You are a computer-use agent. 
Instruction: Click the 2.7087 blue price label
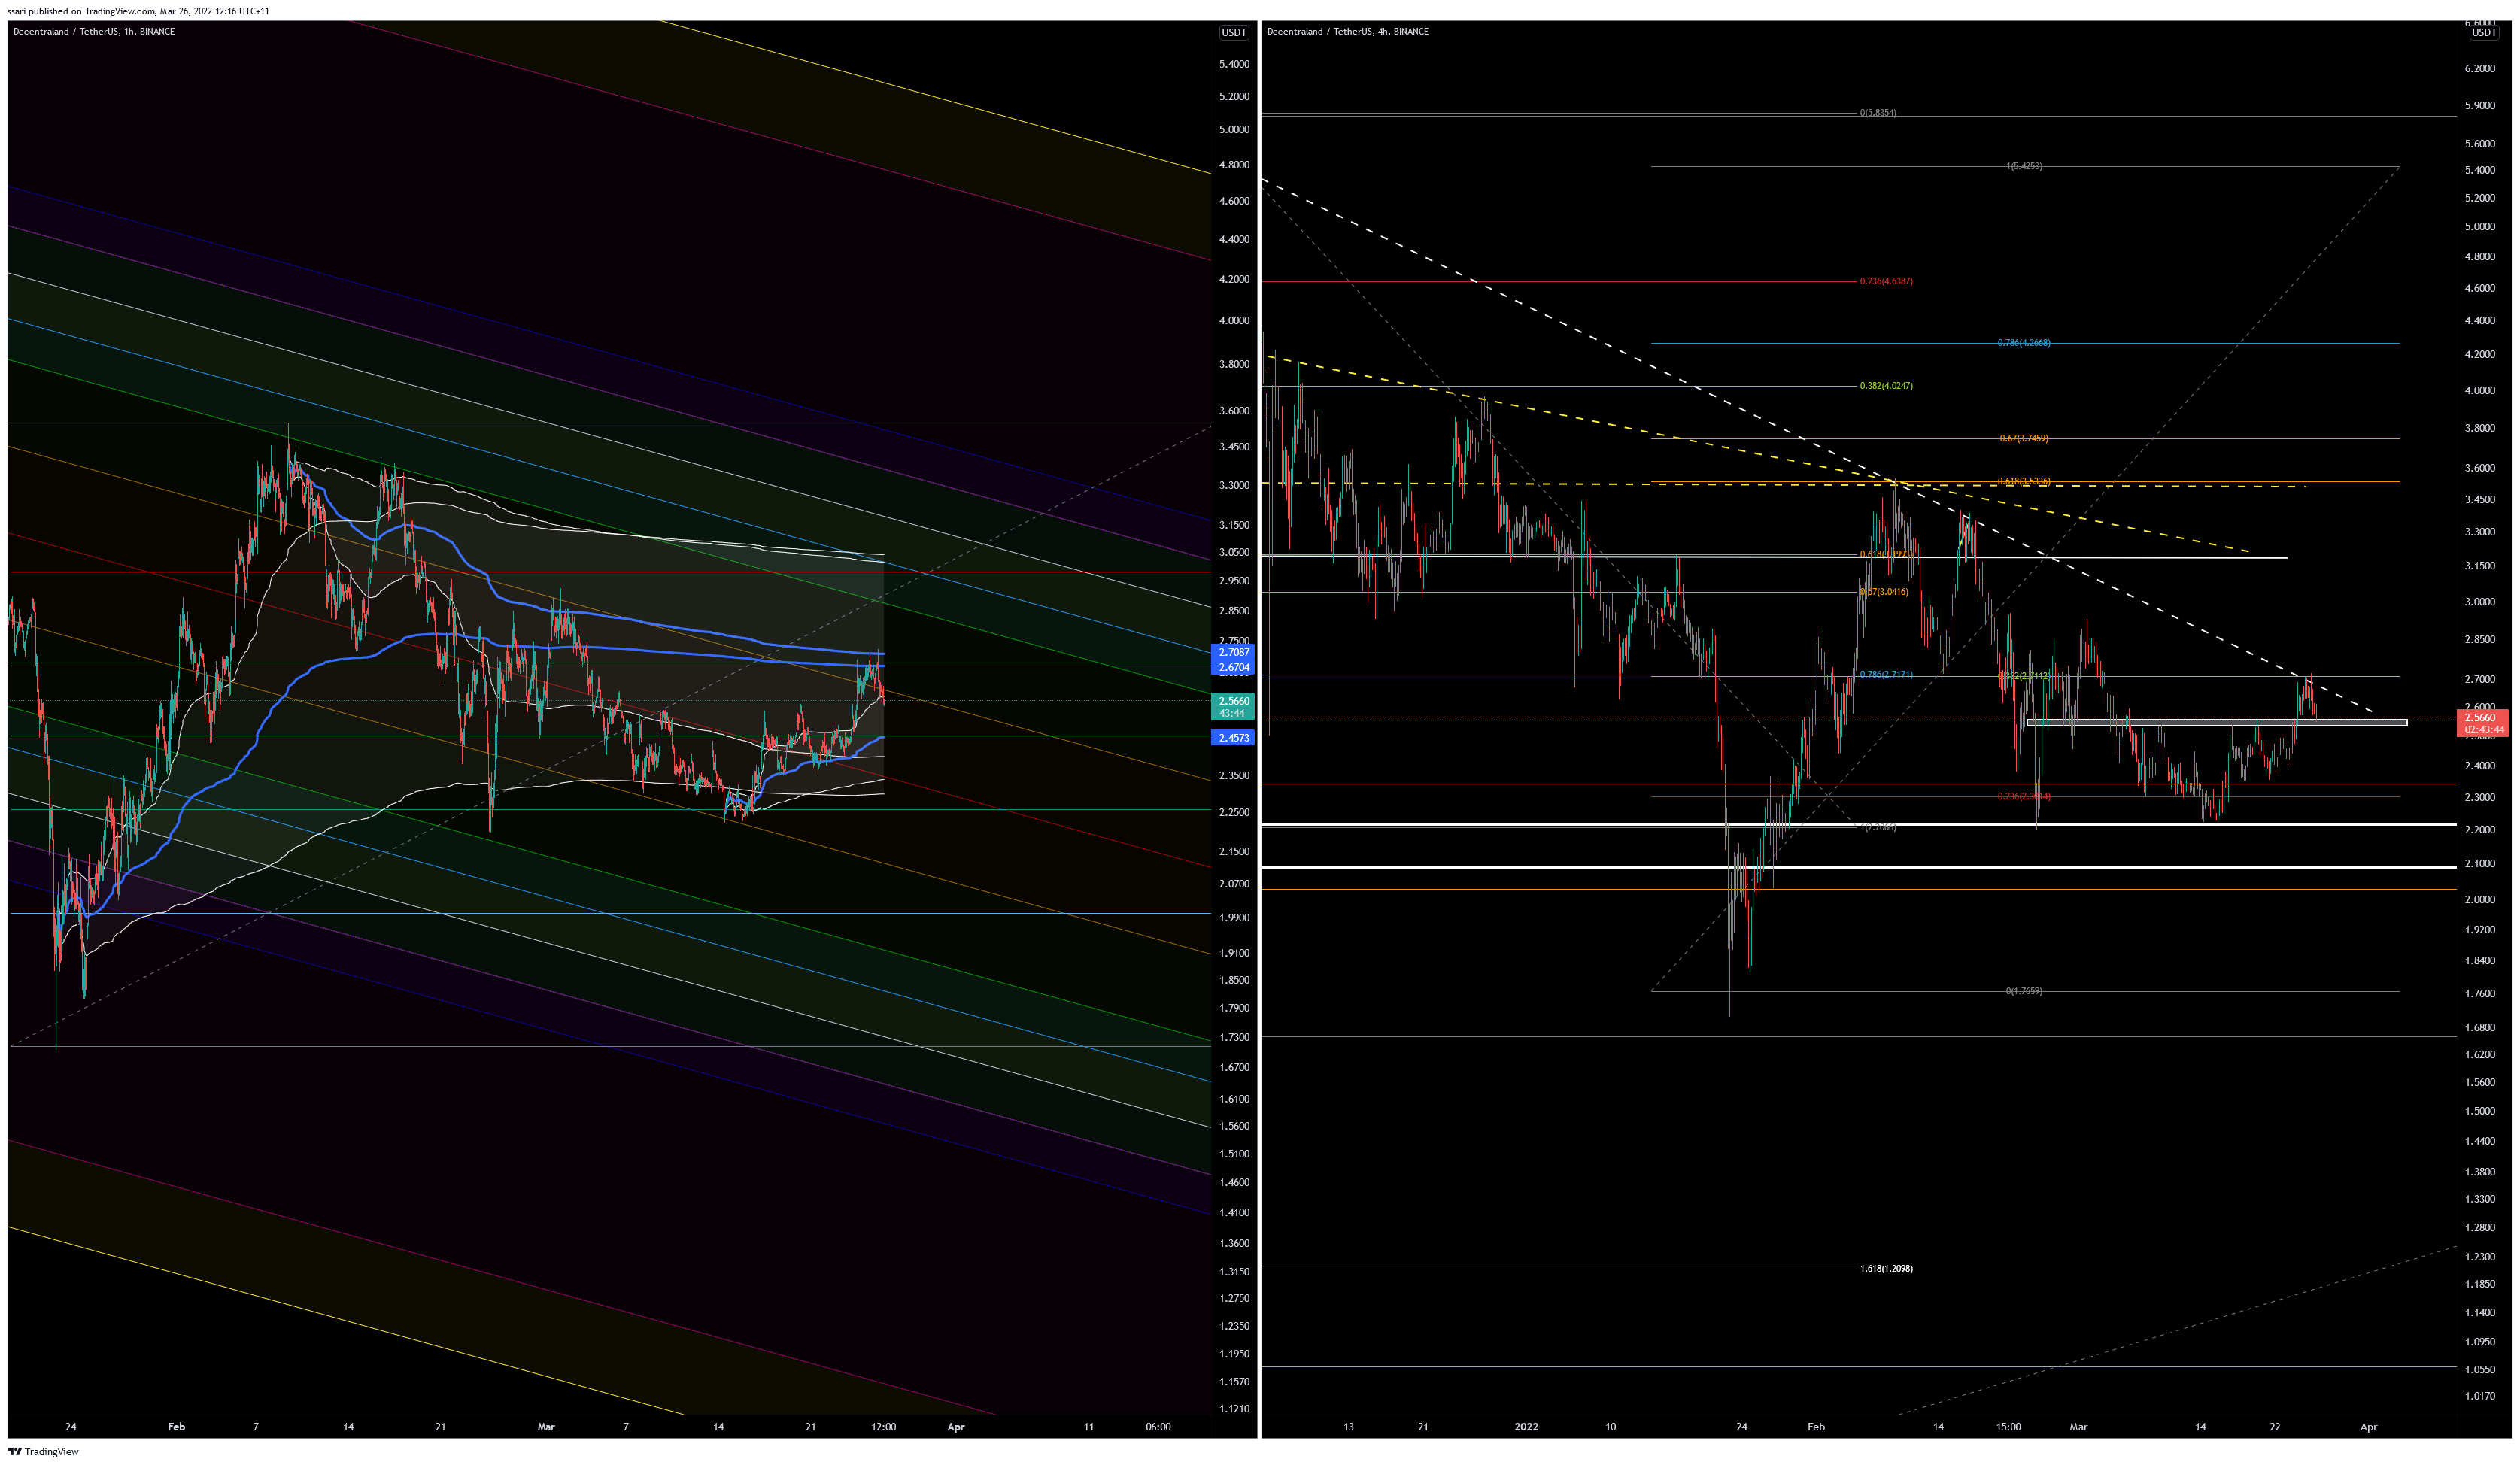tap(1233, 652)
